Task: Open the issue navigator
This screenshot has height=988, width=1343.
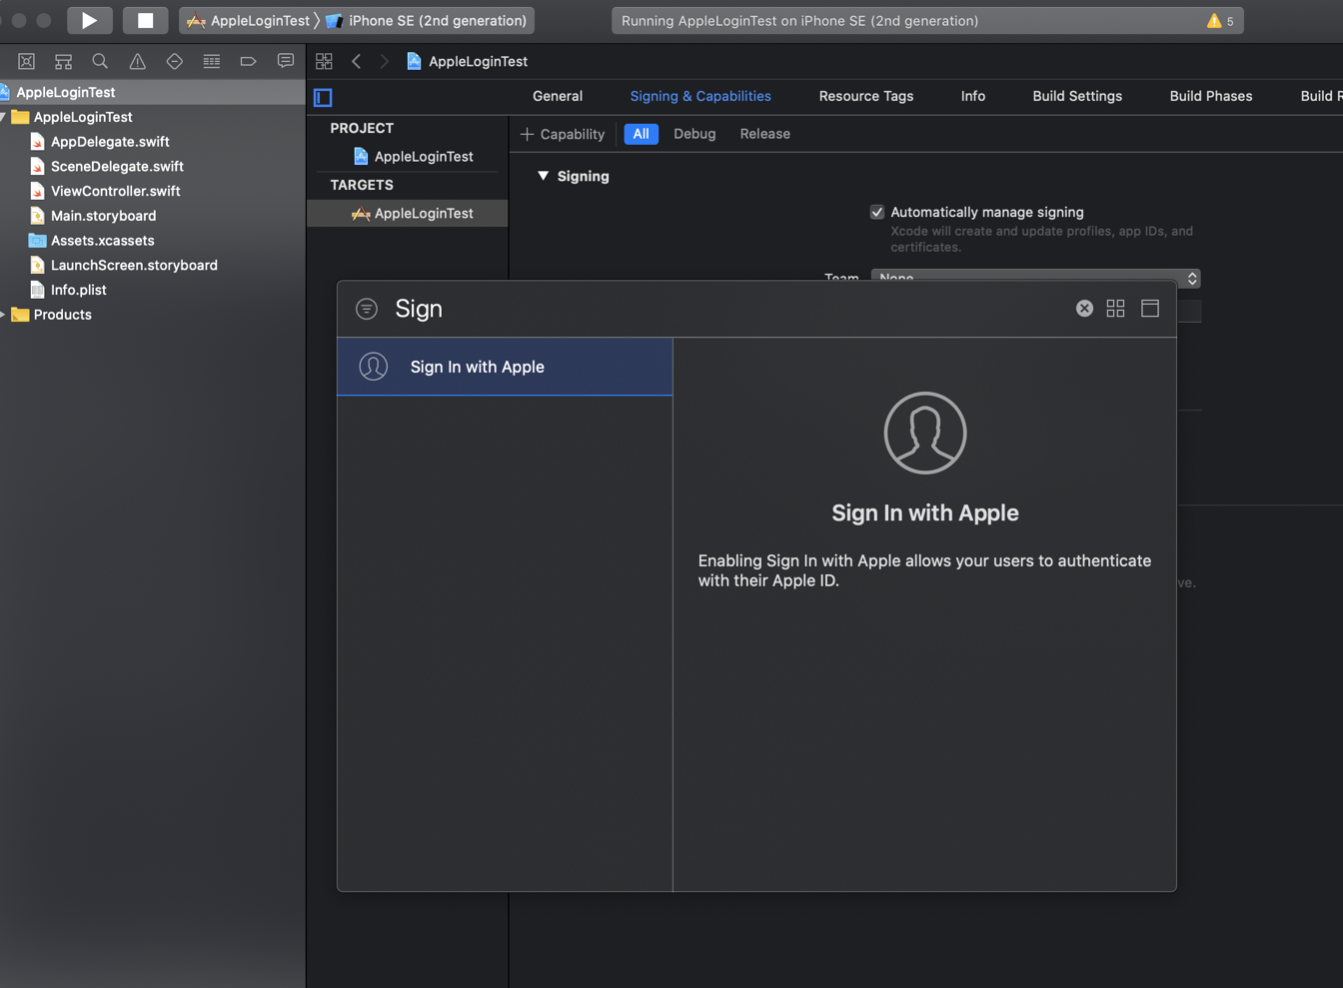Action: 137,61
